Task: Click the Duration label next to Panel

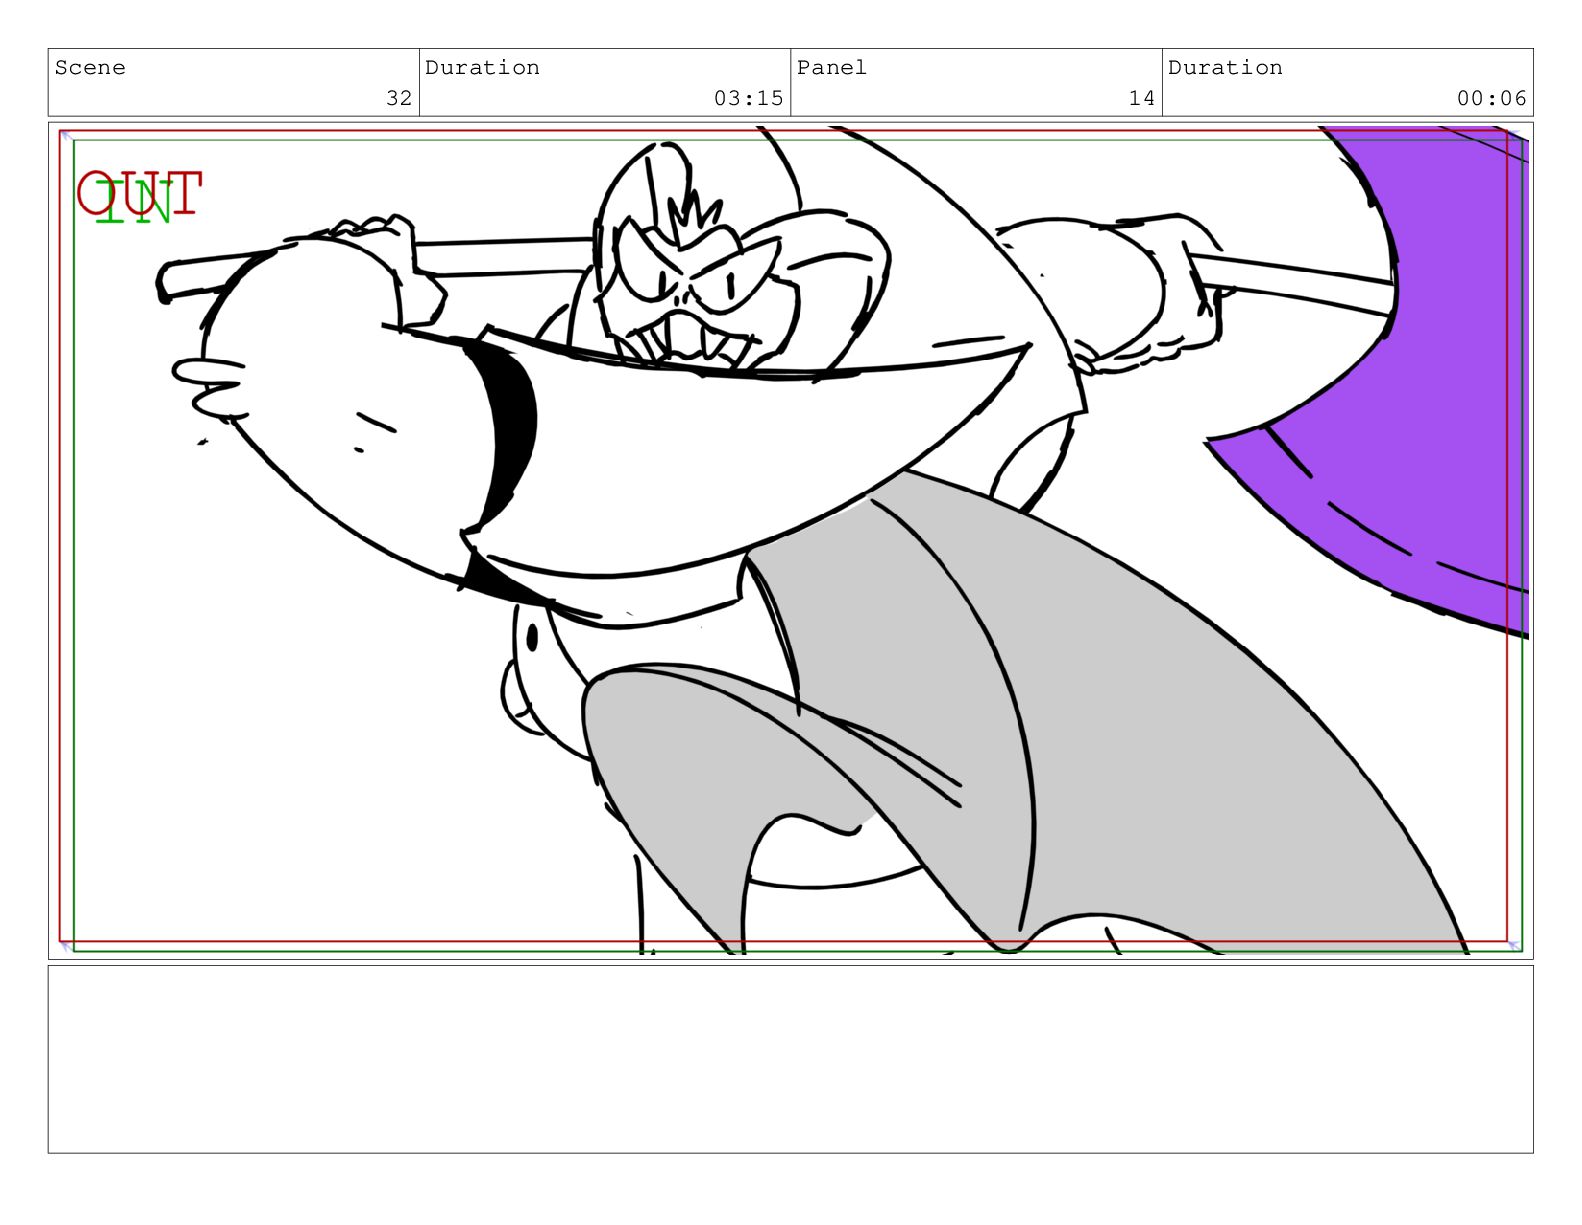Action: point(1225,68)
